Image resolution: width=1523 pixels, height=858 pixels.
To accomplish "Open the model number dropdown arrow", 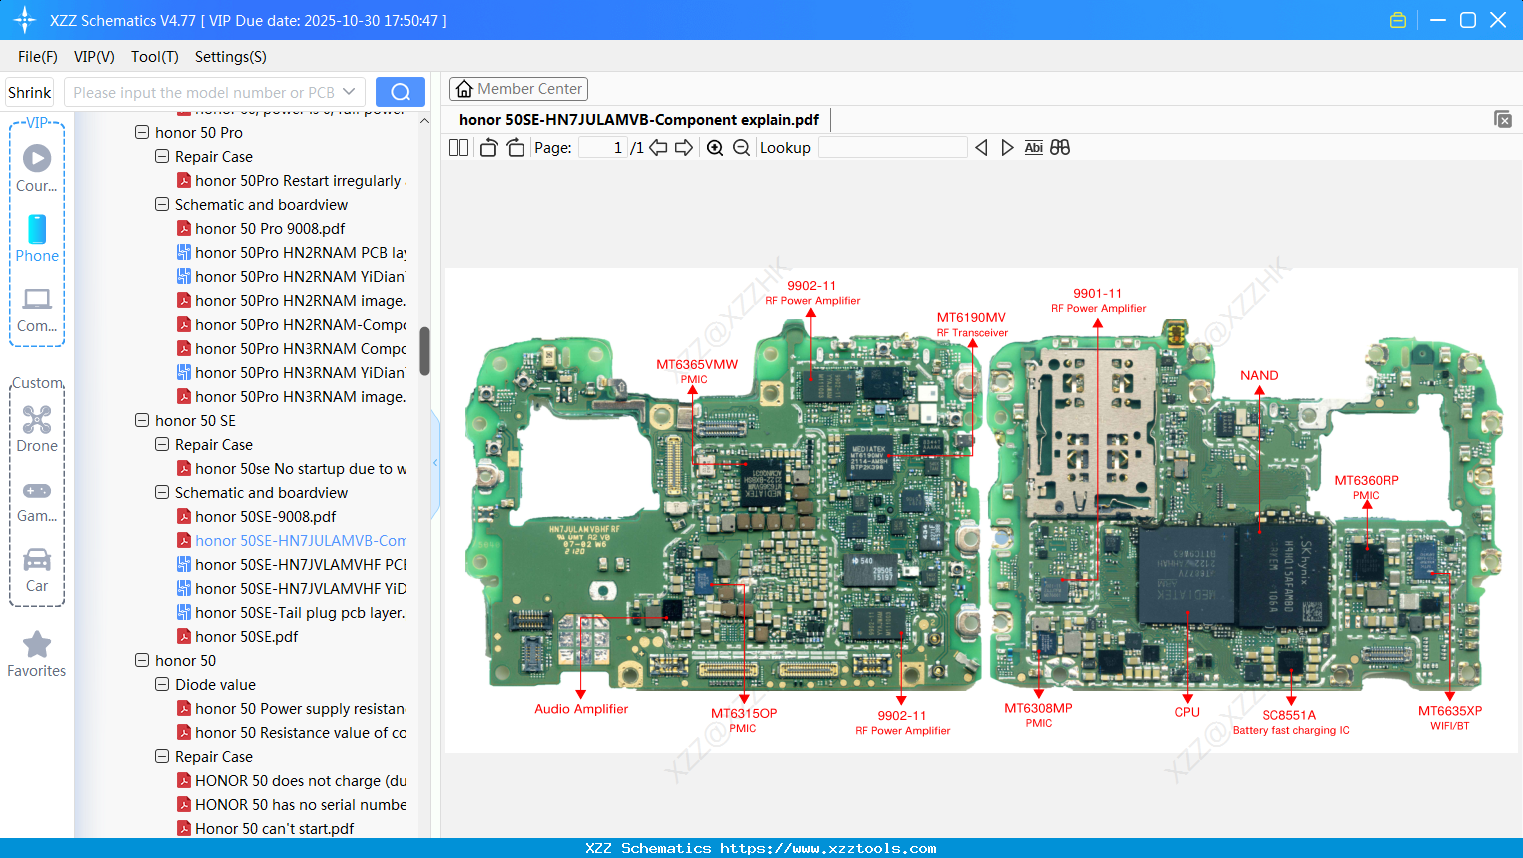I will [x=349, y=92].
